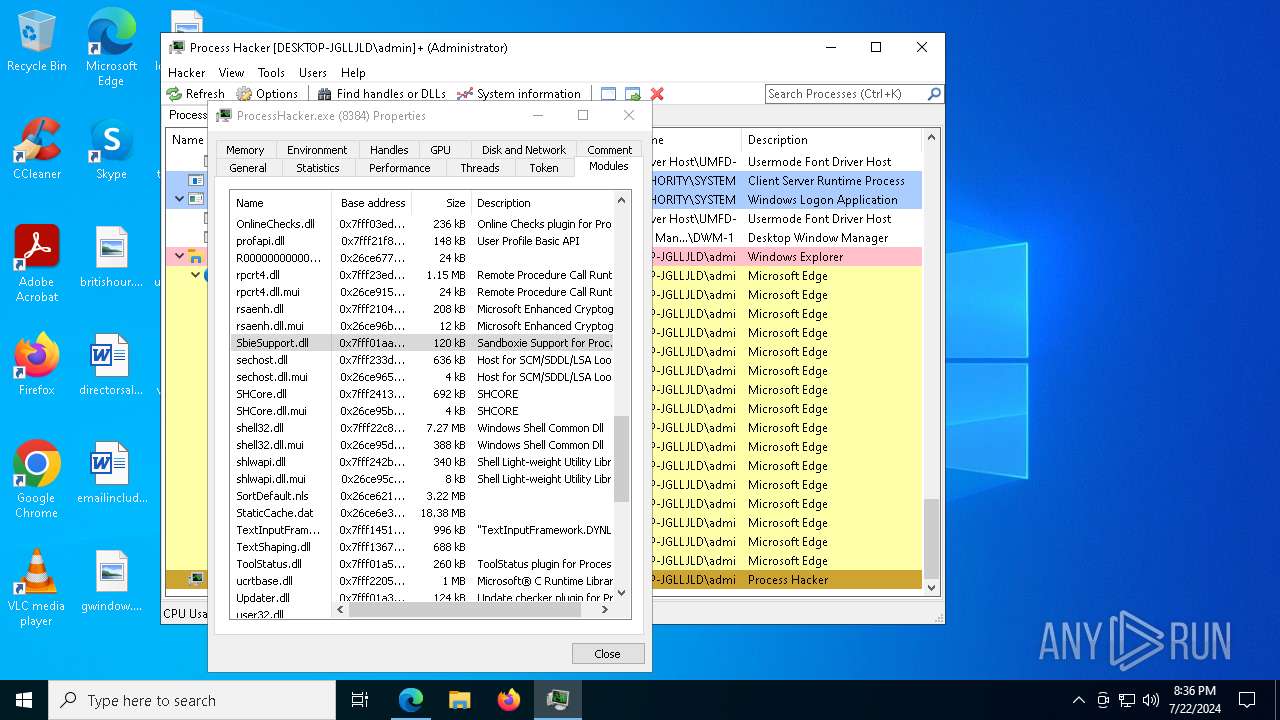The height and width of the screenshot is (720, 1280).
Task: Sort modules by Description column header
Action: pyautogui.click(x=541, y=203)
